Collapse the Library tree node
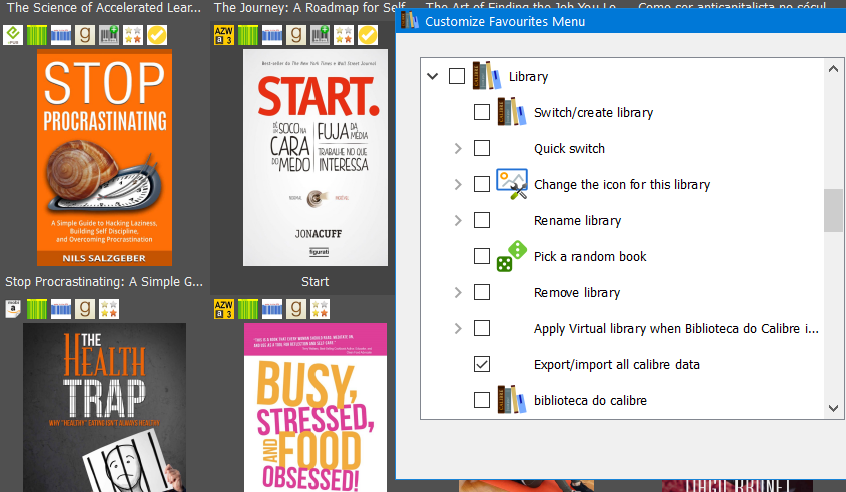 coord(432,76)
